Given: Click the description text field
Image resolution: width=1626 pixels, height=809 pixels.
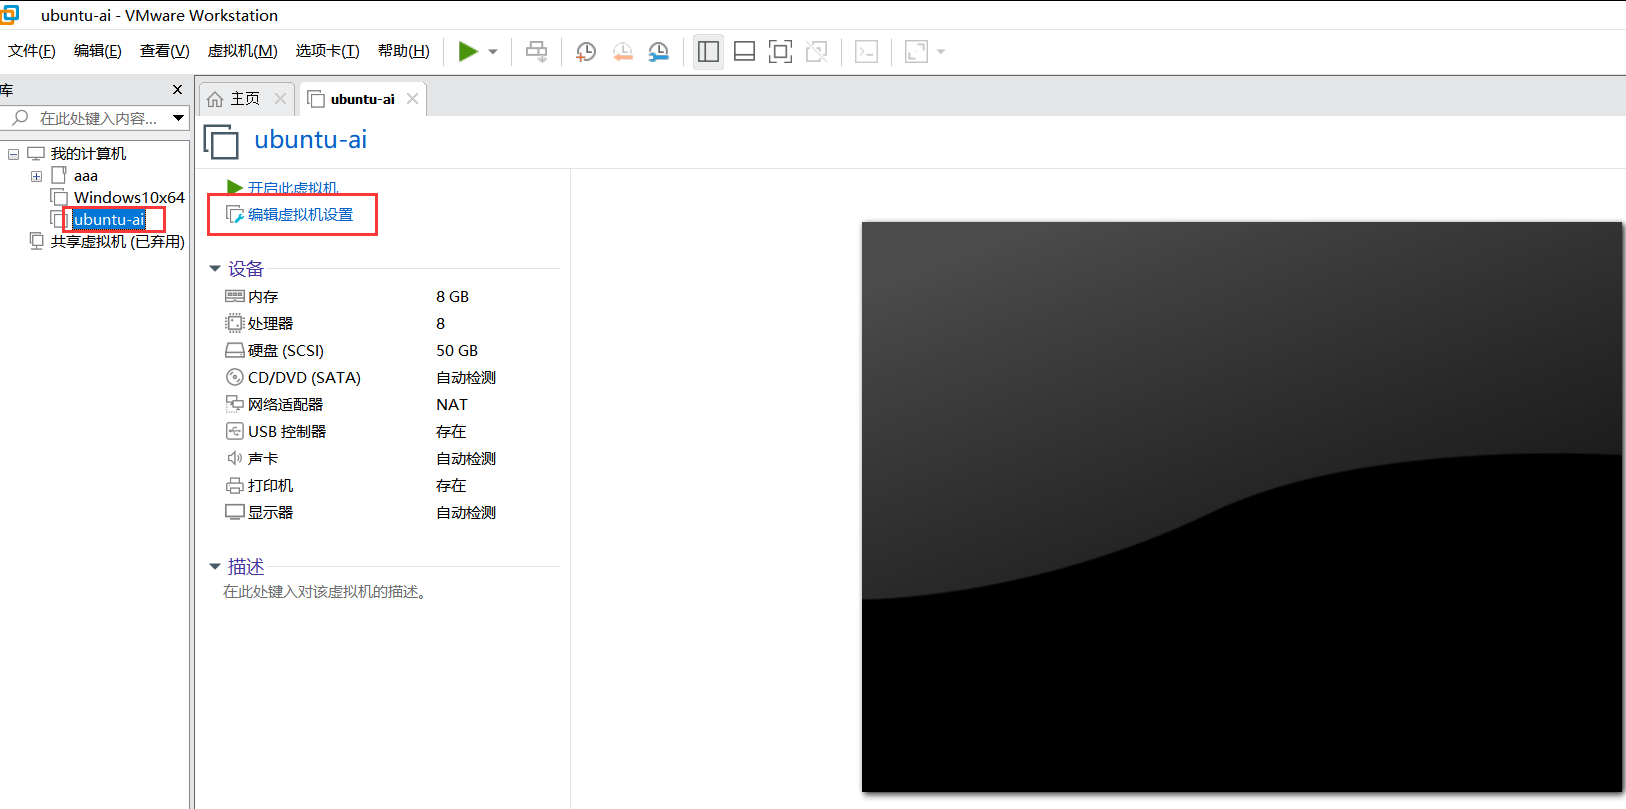Looking at the screenshot, I should point(325,592).
